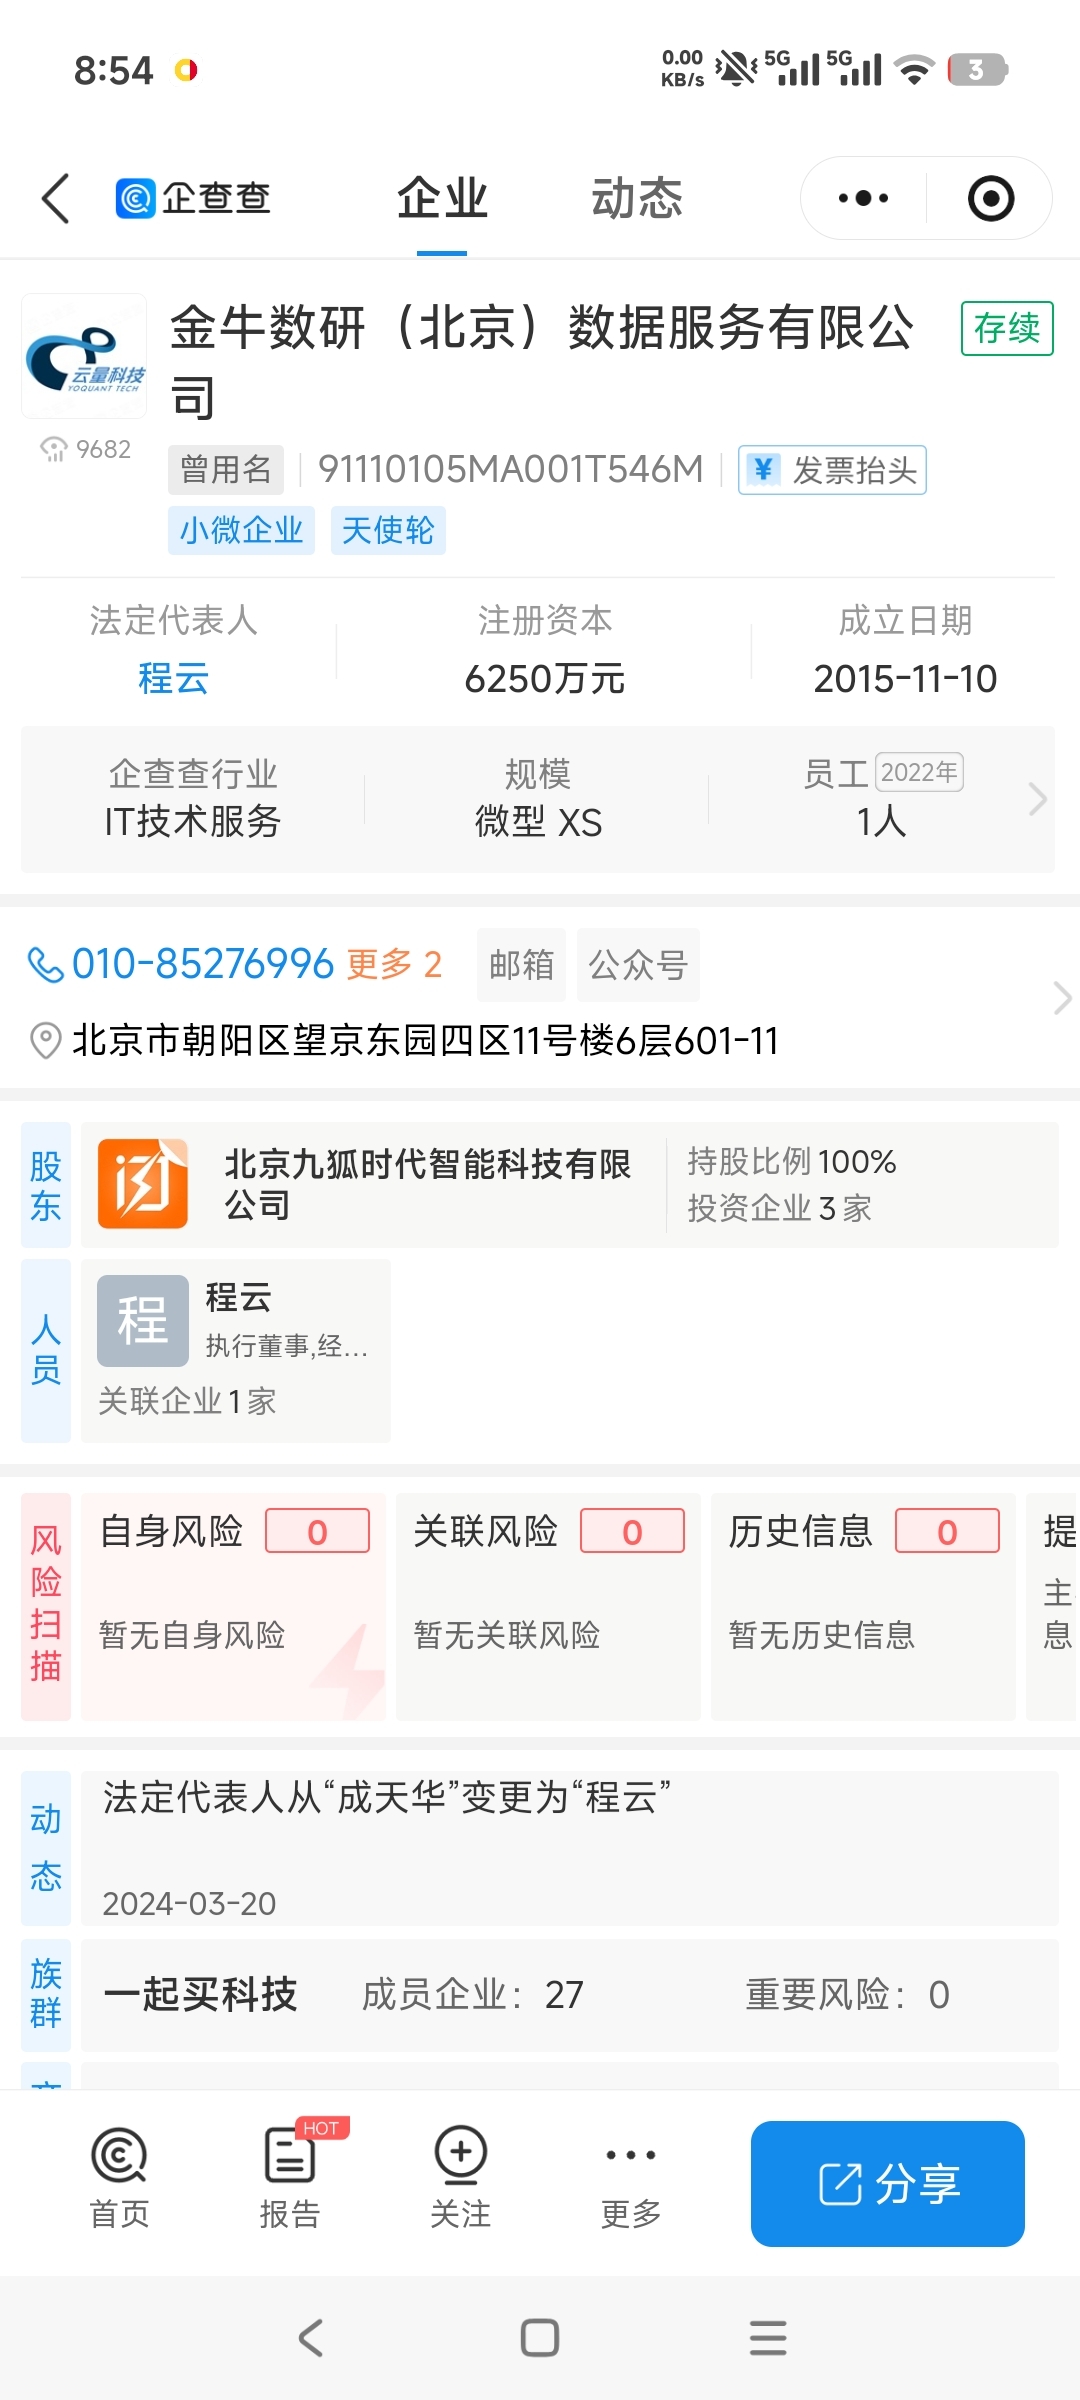Screen dimensions: 1080x2400
Task: Open the 人员 side label
Action: (x=46, y=1350)
